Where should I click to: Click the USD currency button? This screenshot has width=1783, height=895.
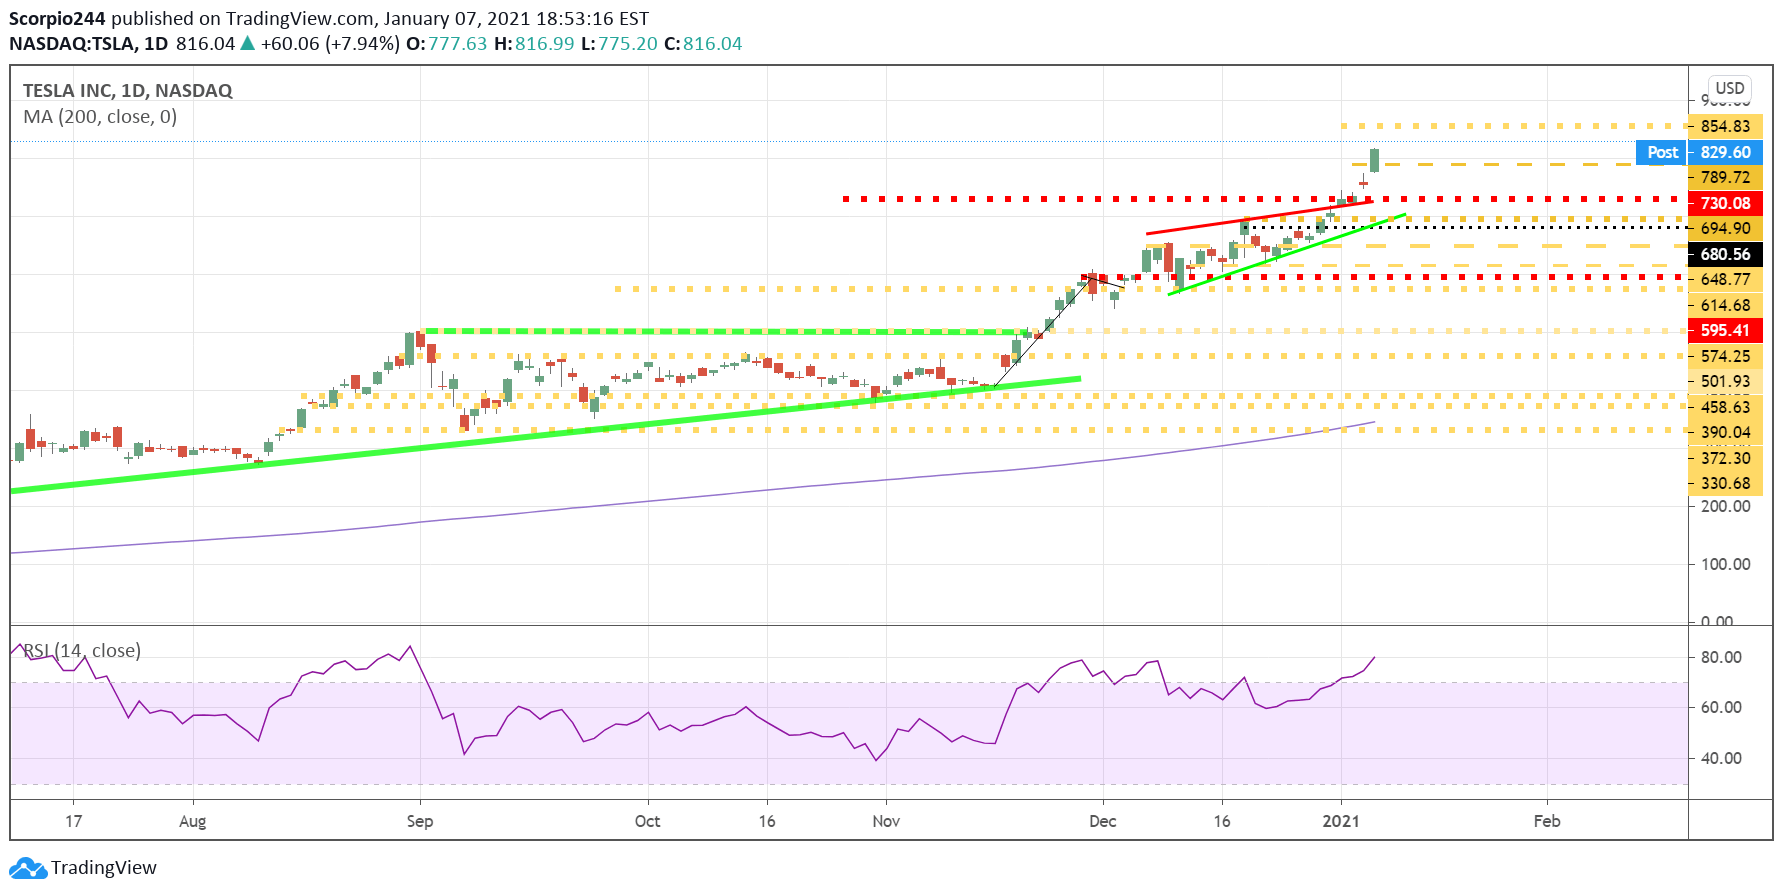point(1730,88)
